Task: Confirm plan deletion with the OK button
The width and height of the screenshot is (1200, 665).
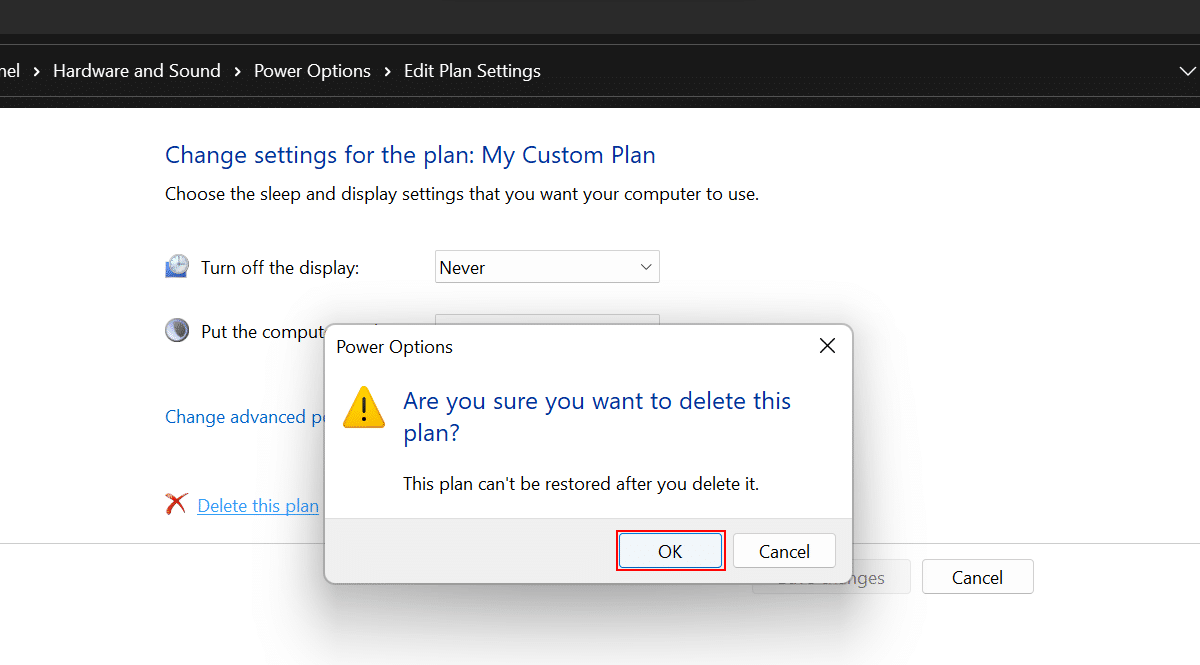Action: 670,551
